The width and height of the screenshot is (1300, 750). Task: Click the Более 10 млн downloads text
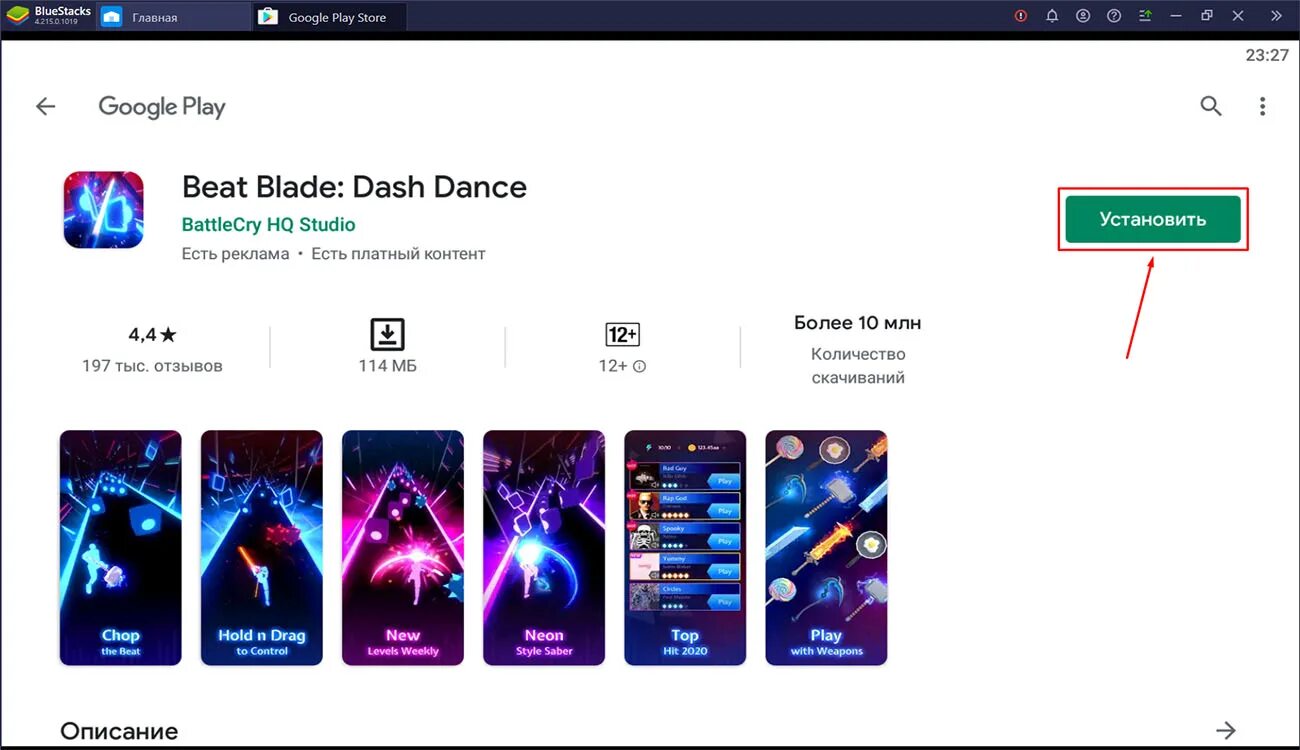point(858,323)
